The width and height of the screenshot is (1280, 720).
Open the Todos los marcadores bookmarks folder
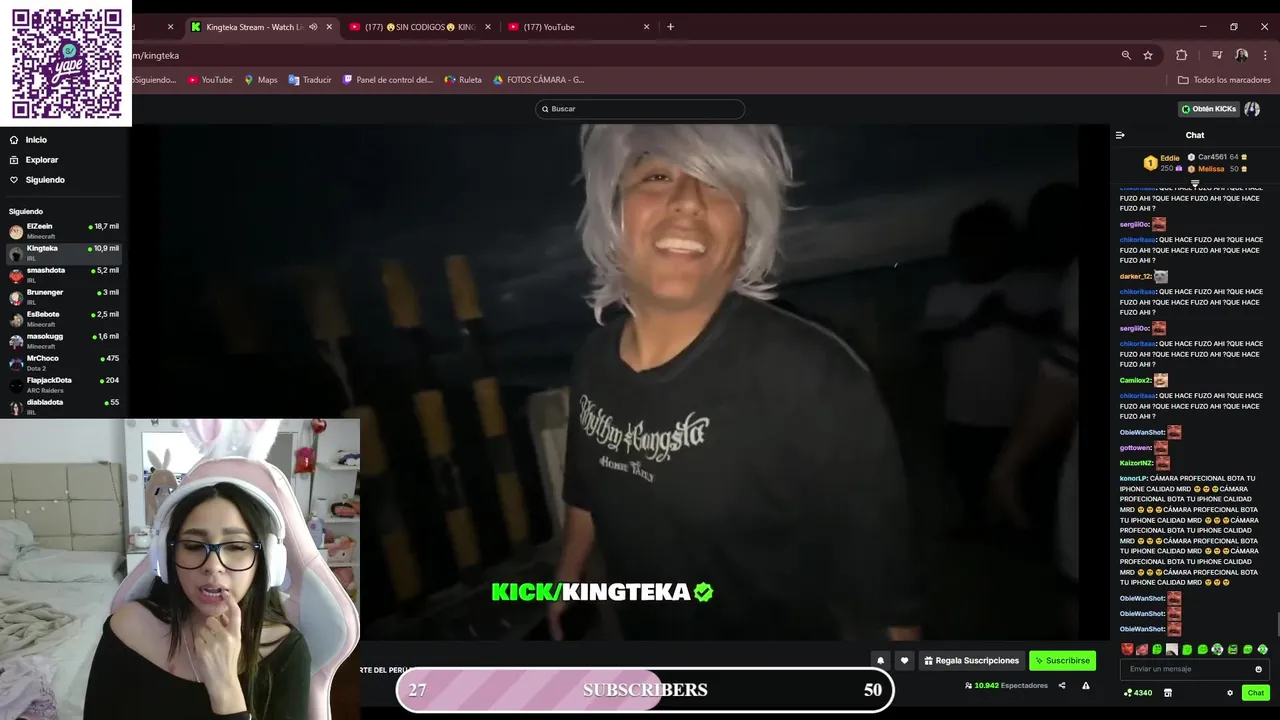pyautogui.click(x=1224, y=80)
